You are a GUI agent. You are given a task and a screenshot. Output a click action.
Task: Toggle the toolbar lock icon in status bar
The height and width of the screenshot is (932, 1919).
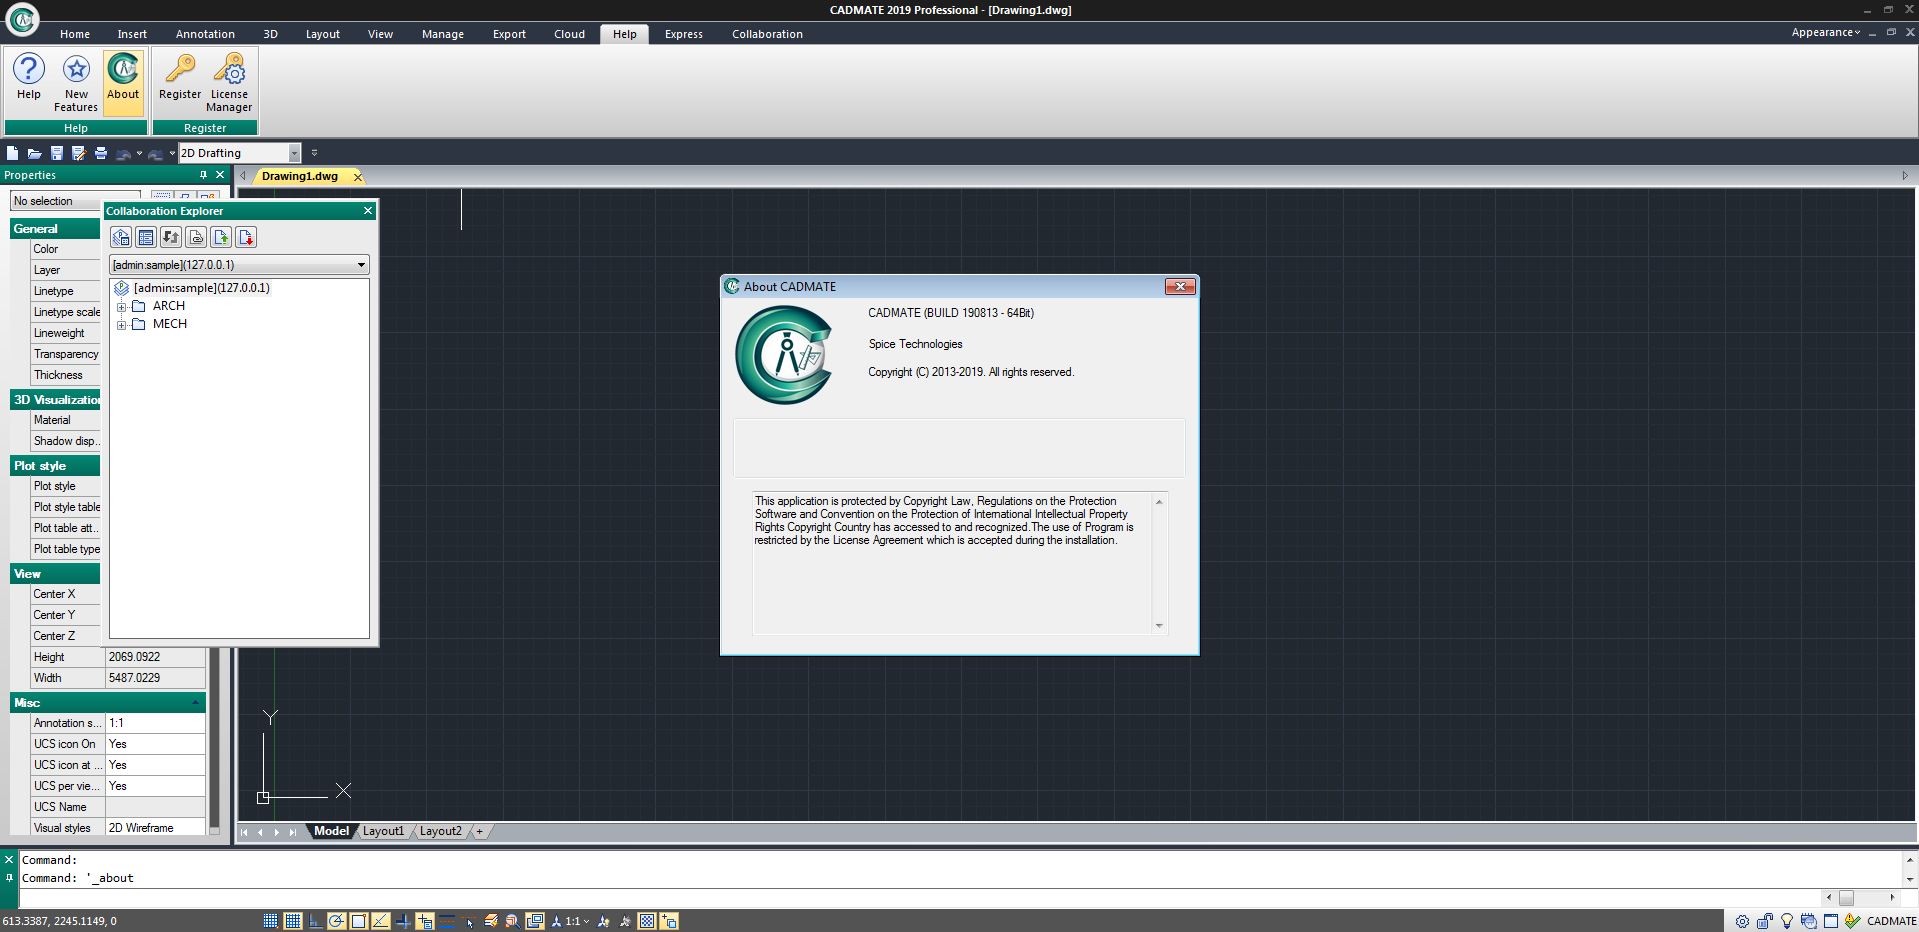pyautogui.click(x=1764, y=921)
